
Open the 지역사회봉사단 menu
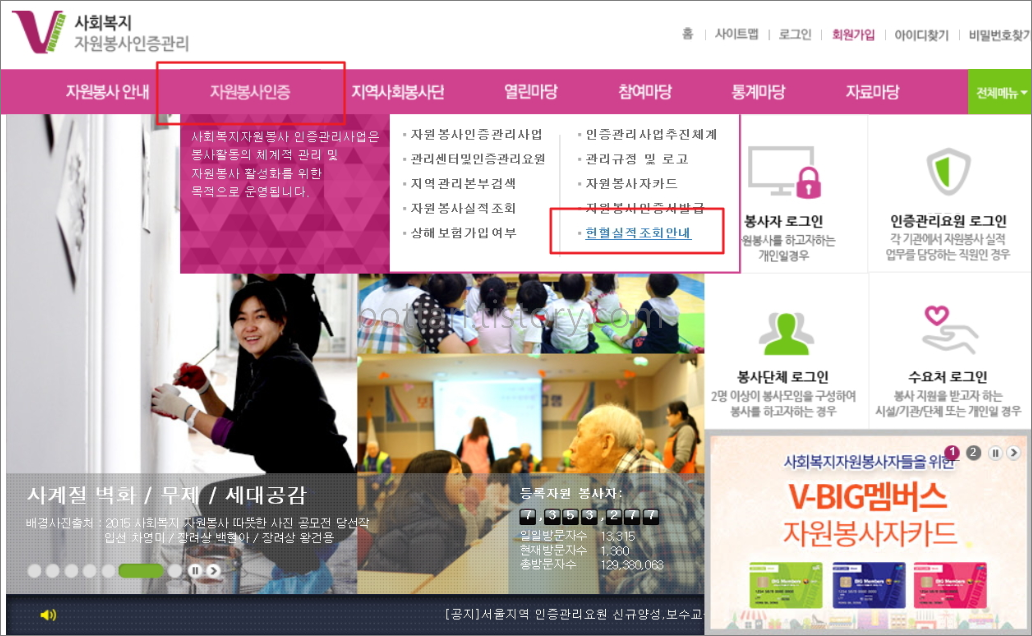398,92
